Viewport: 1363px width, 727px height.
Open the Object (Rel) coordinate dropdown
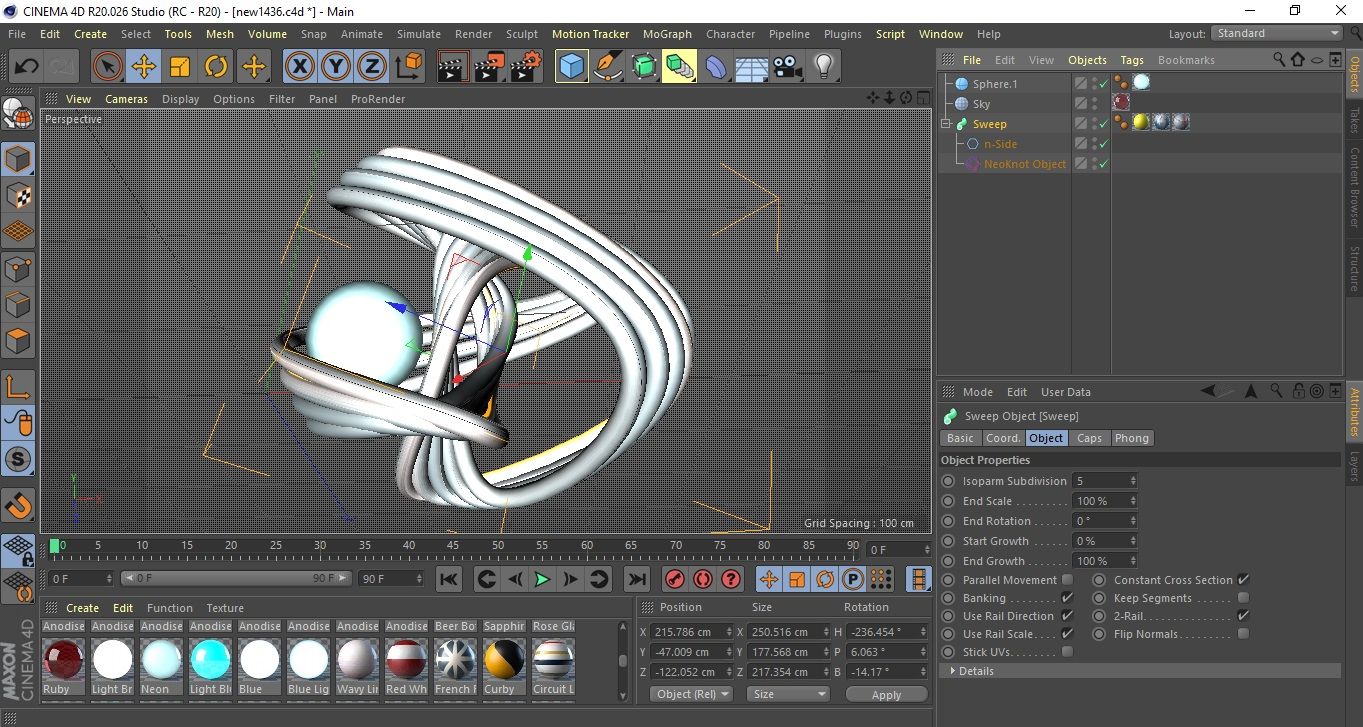(691, 694)
